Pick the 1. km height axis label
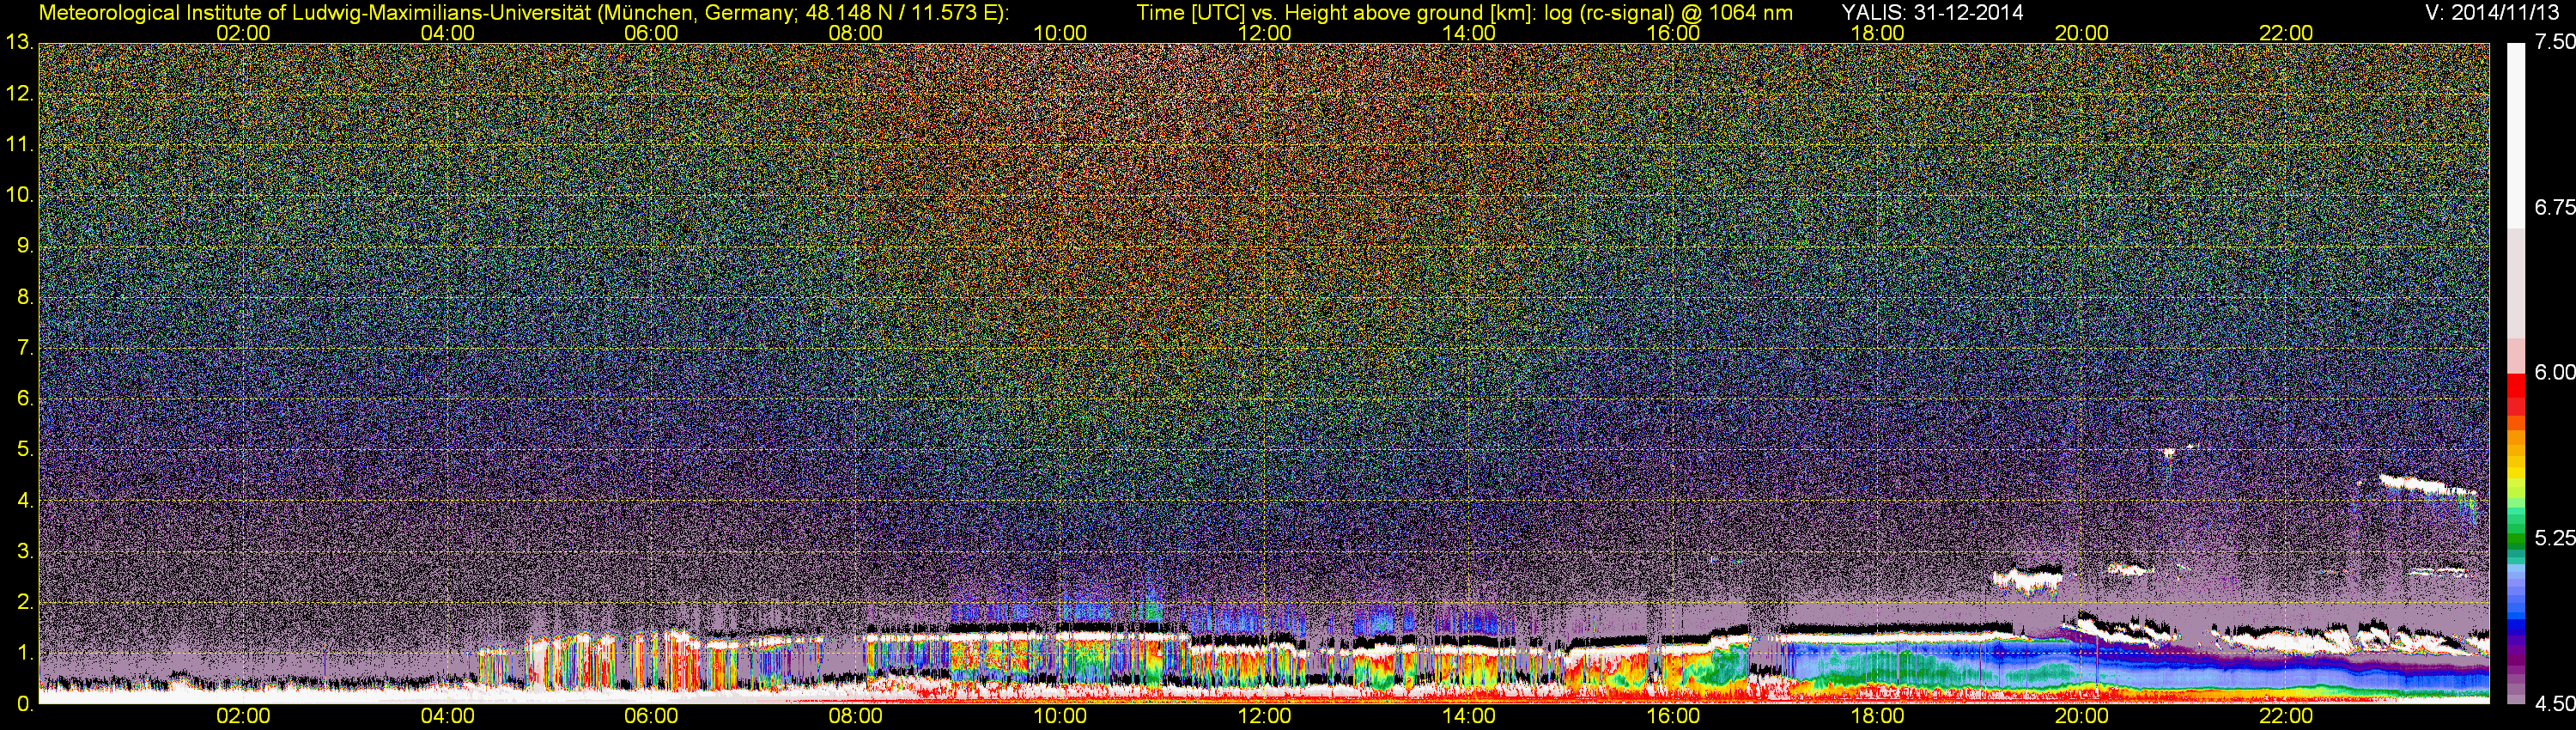 coord(25,653)
